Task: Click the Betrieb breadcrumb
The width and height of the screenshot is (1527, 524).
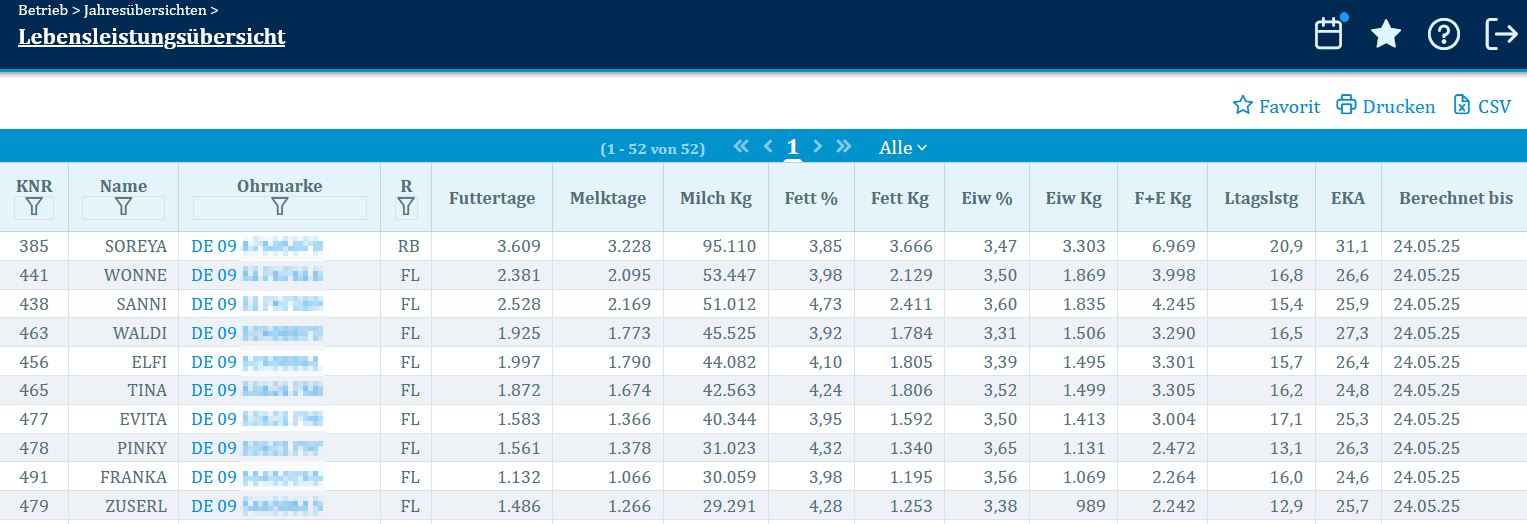Action: pyautogui.click(x=42, y=11)
